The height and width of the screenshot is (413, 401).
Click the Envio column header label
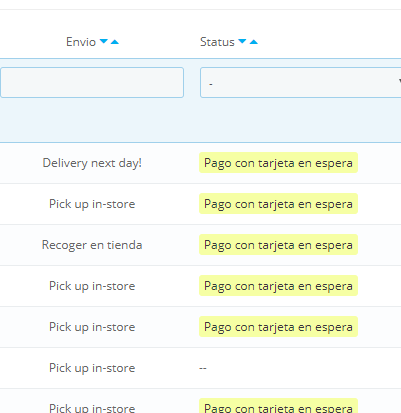click(x=81, y=42)
